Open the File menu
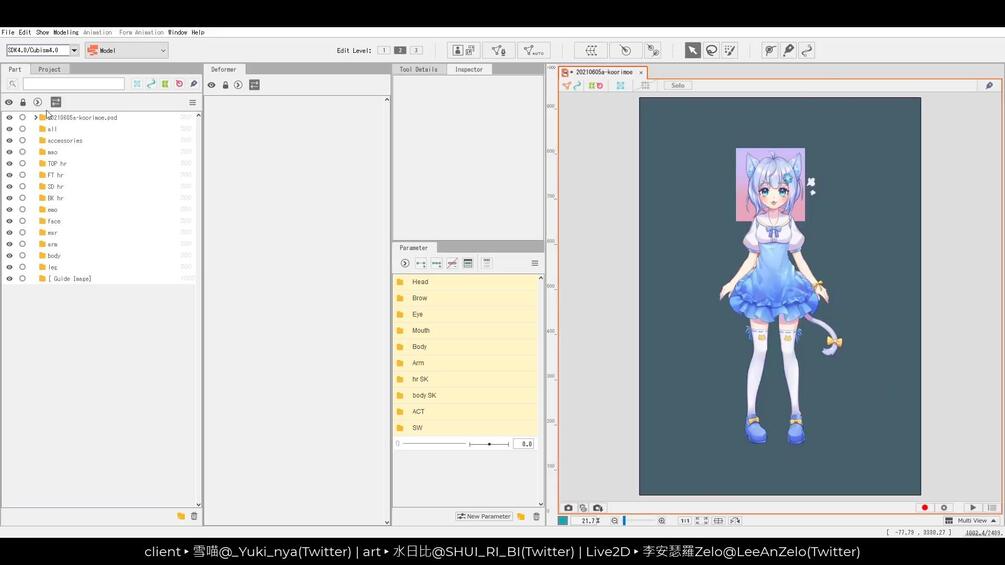 coord(8,32)
